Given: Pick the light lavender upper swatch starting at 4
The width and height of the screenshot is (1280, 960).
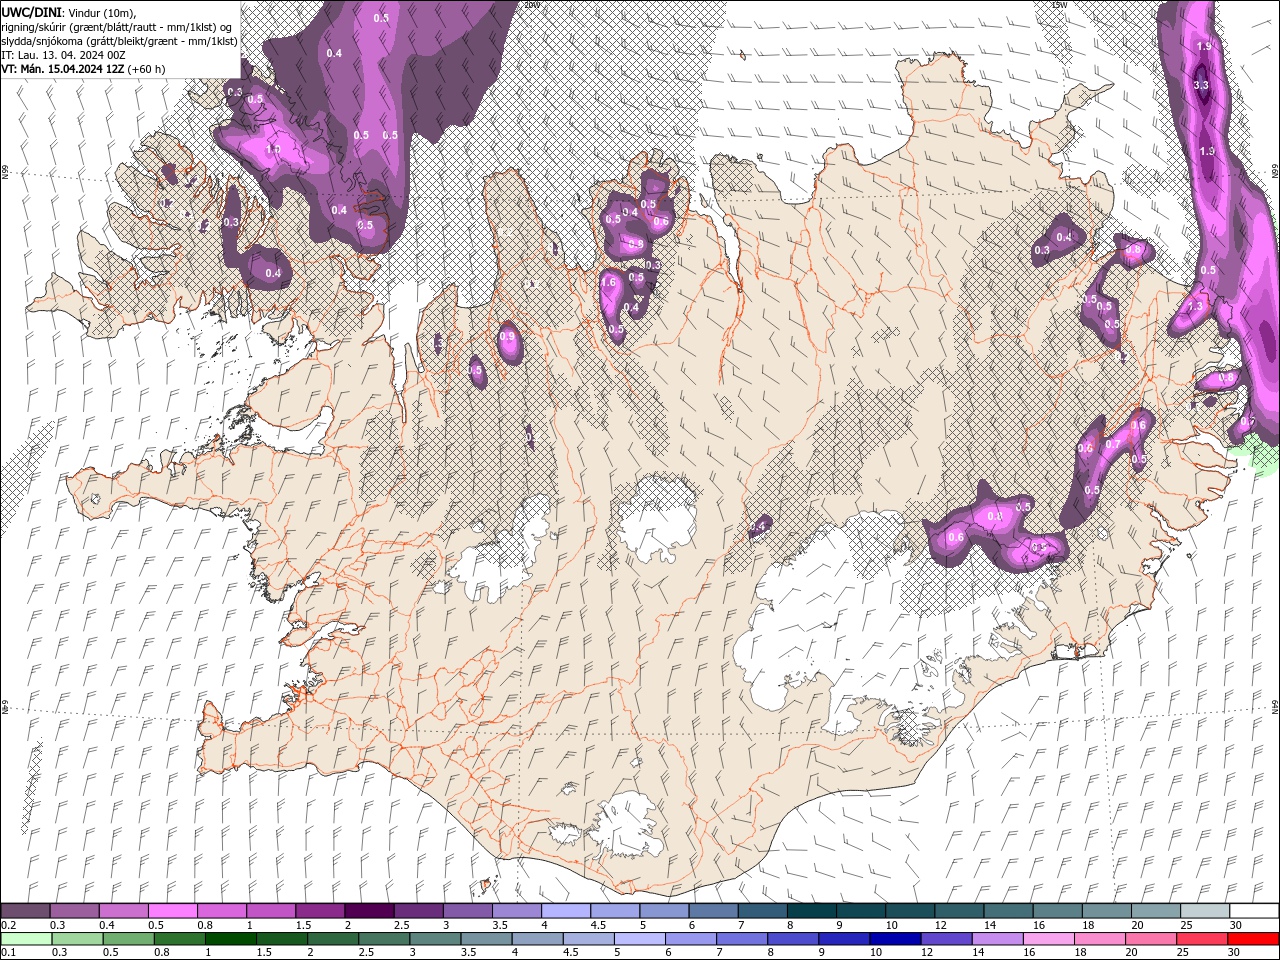Looking at the screenshot, I should (x=566, y=911).
